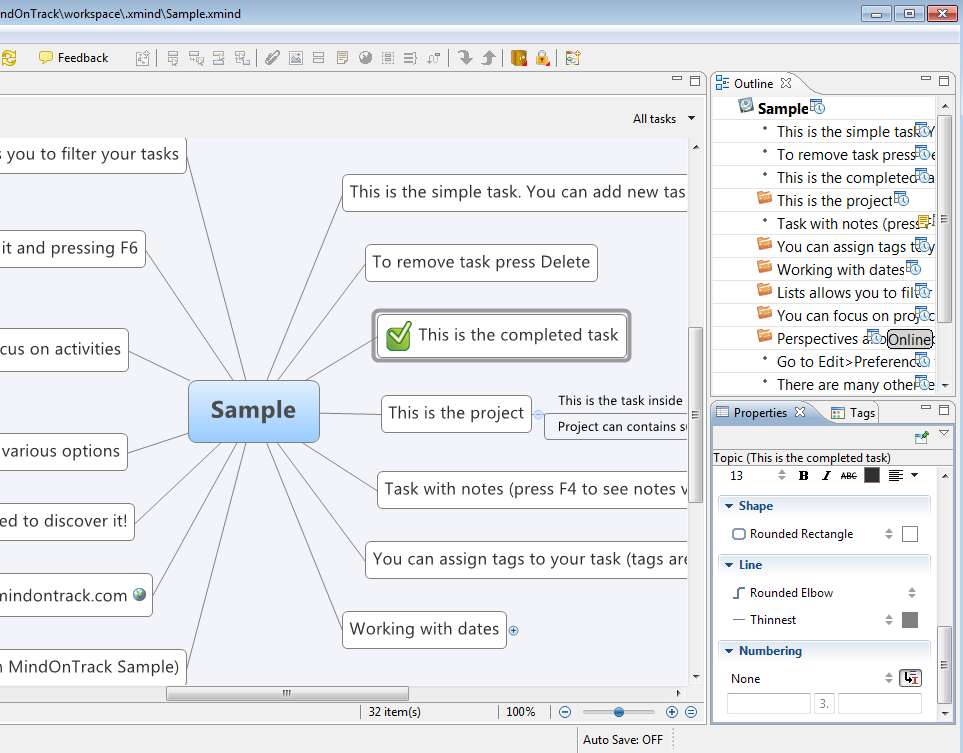The height and width of the screenshot is (753, 963).
Task: Click the attachment paperclip toolbar icon
Action: pyautogui.click(x=272, y=58)
